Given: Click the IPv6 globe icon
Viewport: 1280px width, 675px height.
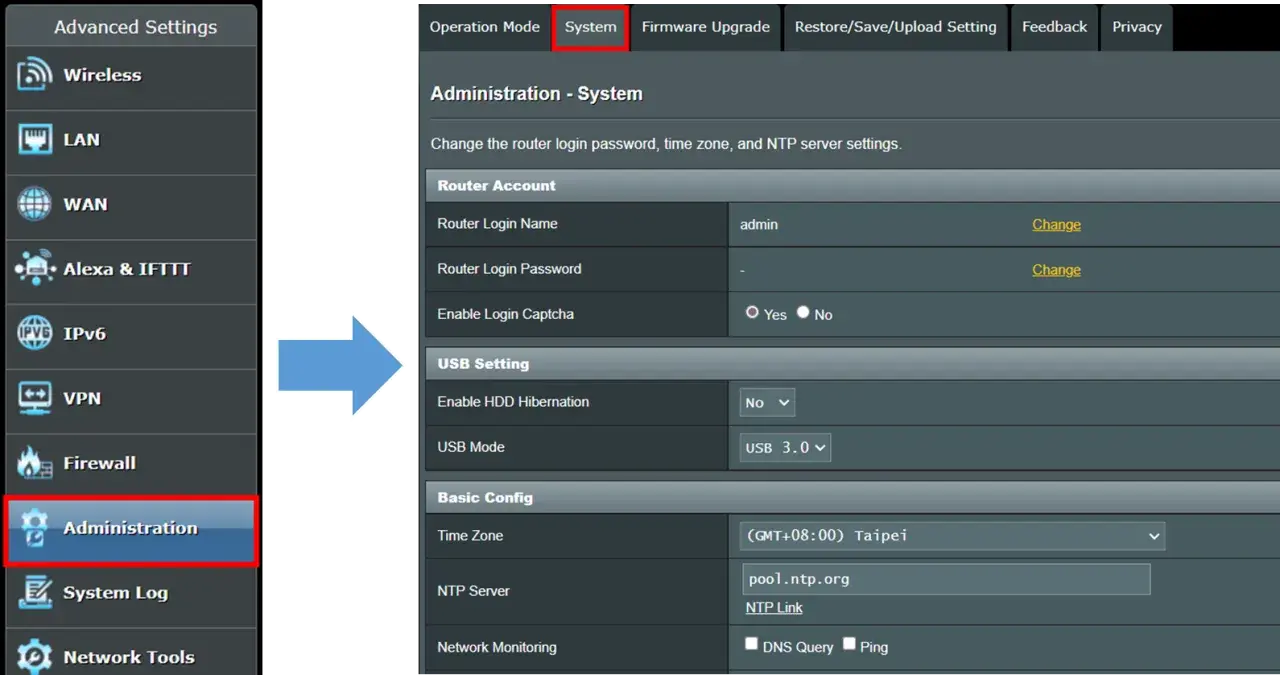Looking at the screenshot, I should [34, 333].
